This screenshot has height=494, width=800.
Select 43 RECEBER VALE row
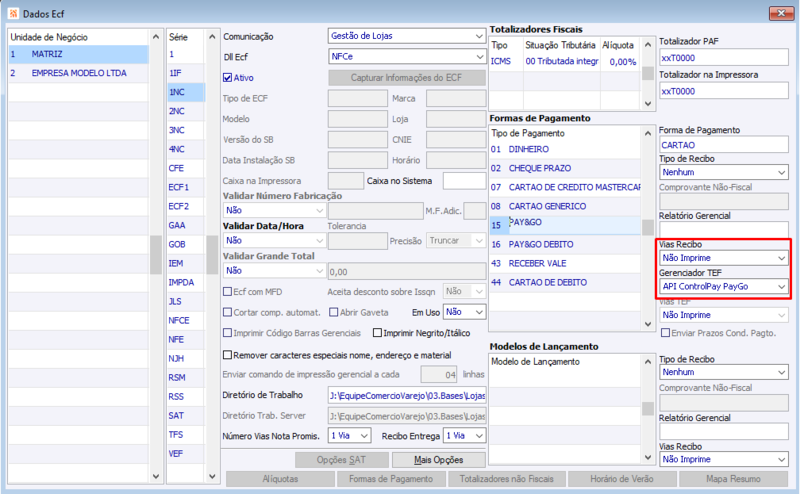(565, 263)
